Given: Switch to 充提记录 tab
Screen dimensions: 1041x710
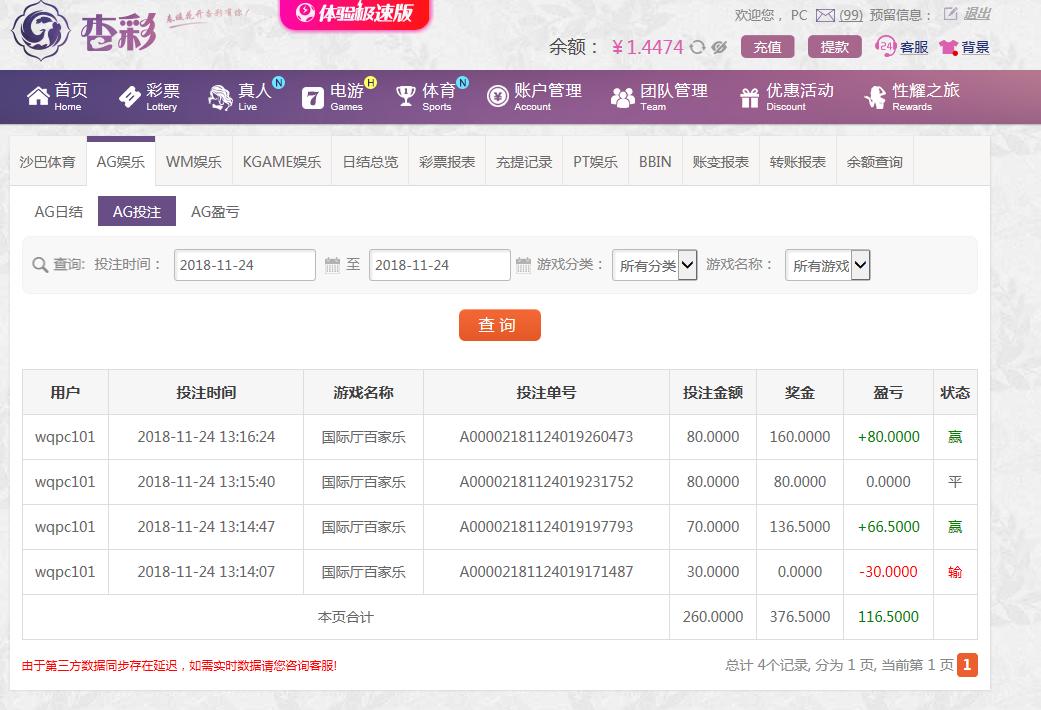Looking at the screenshot, I should click(524, 162).
